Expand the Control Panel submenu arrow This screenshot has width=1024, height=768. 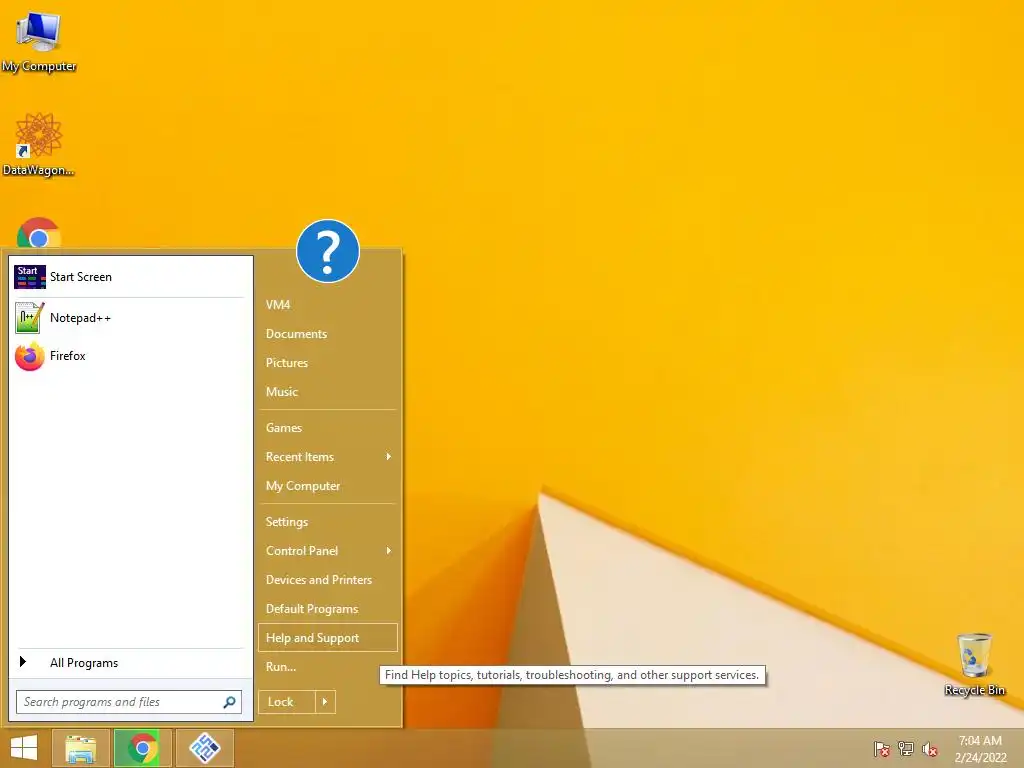pos(389,551)
